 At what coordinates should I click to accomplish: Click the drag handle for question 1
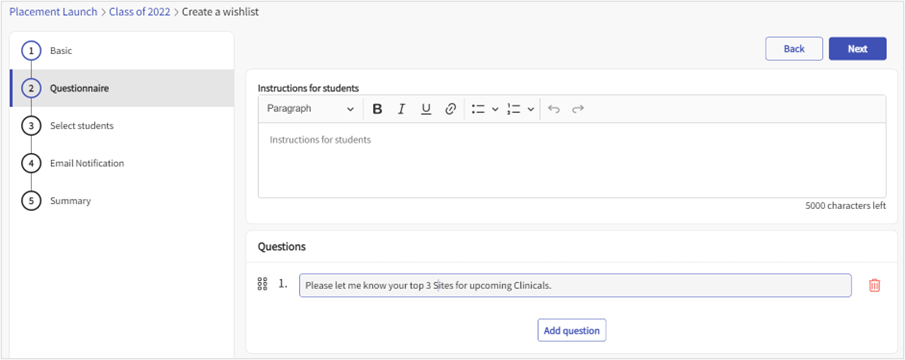[x=262, y=284]
